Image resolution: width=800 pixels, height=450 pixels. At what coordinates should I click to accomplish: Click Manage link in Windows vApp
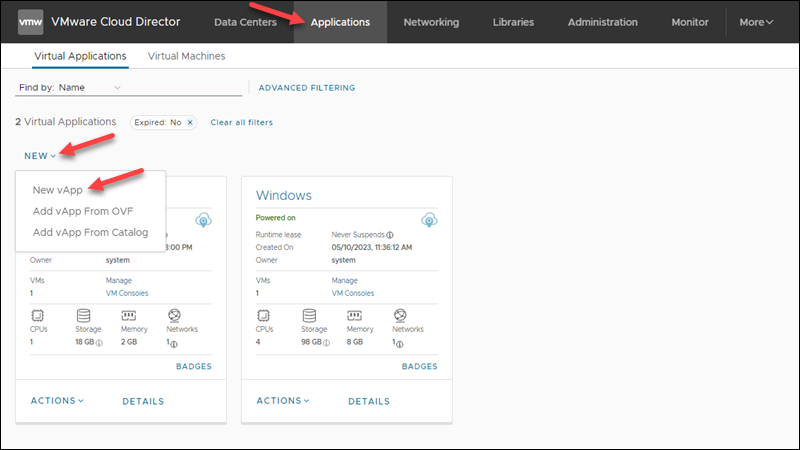(344, 281)
